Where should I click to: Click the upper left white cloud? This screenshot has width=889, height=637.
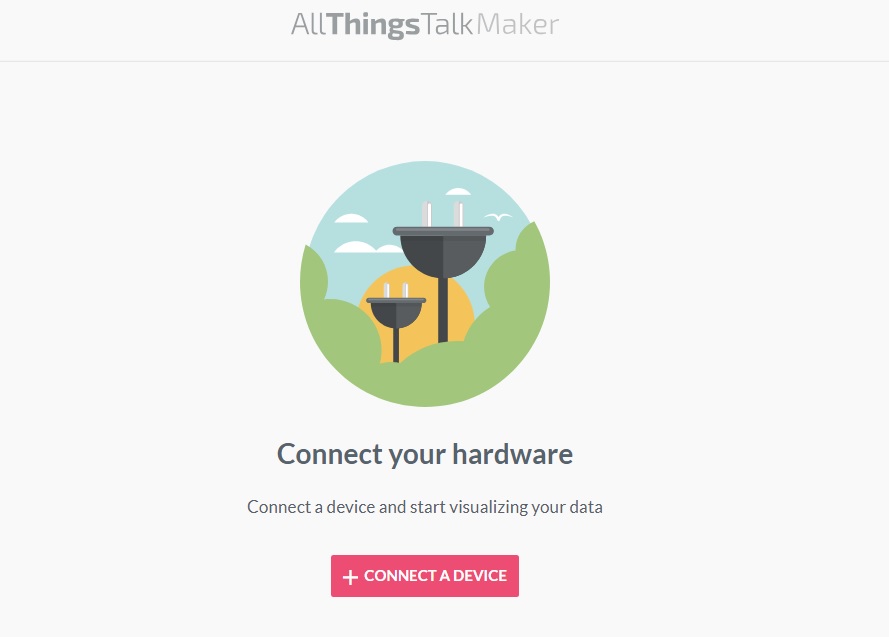[351, 218]
